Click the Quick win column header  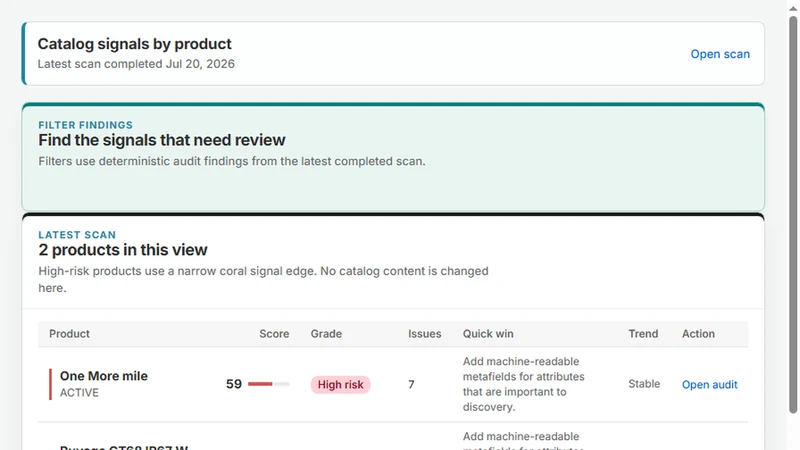[488, 334]
